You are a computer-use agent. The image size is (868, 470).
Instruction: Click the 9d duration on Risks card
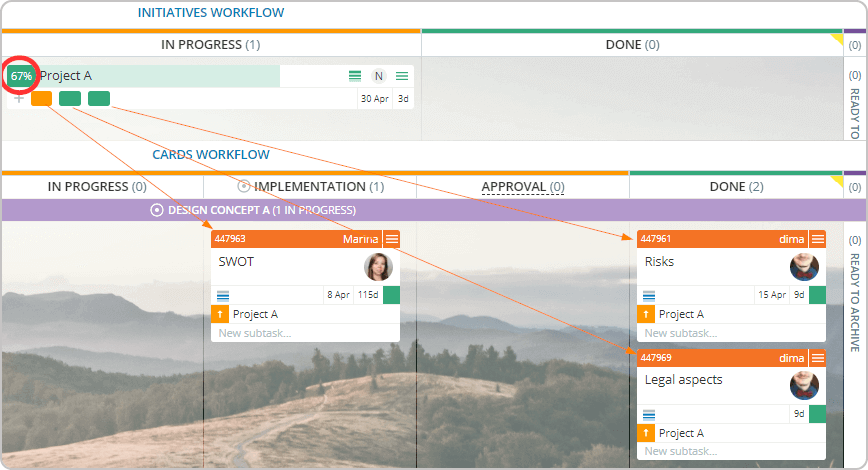tap(799, 295)
